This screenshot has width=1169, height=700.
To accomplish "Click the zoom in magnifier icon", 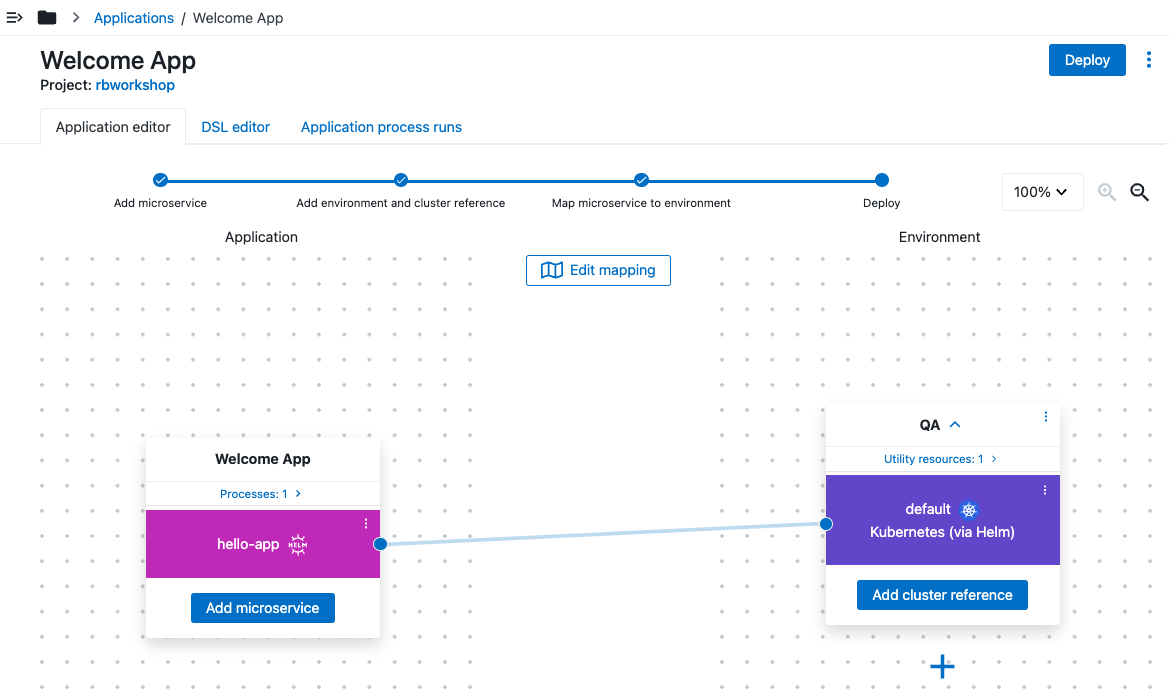I will [x=1107, y=192].
